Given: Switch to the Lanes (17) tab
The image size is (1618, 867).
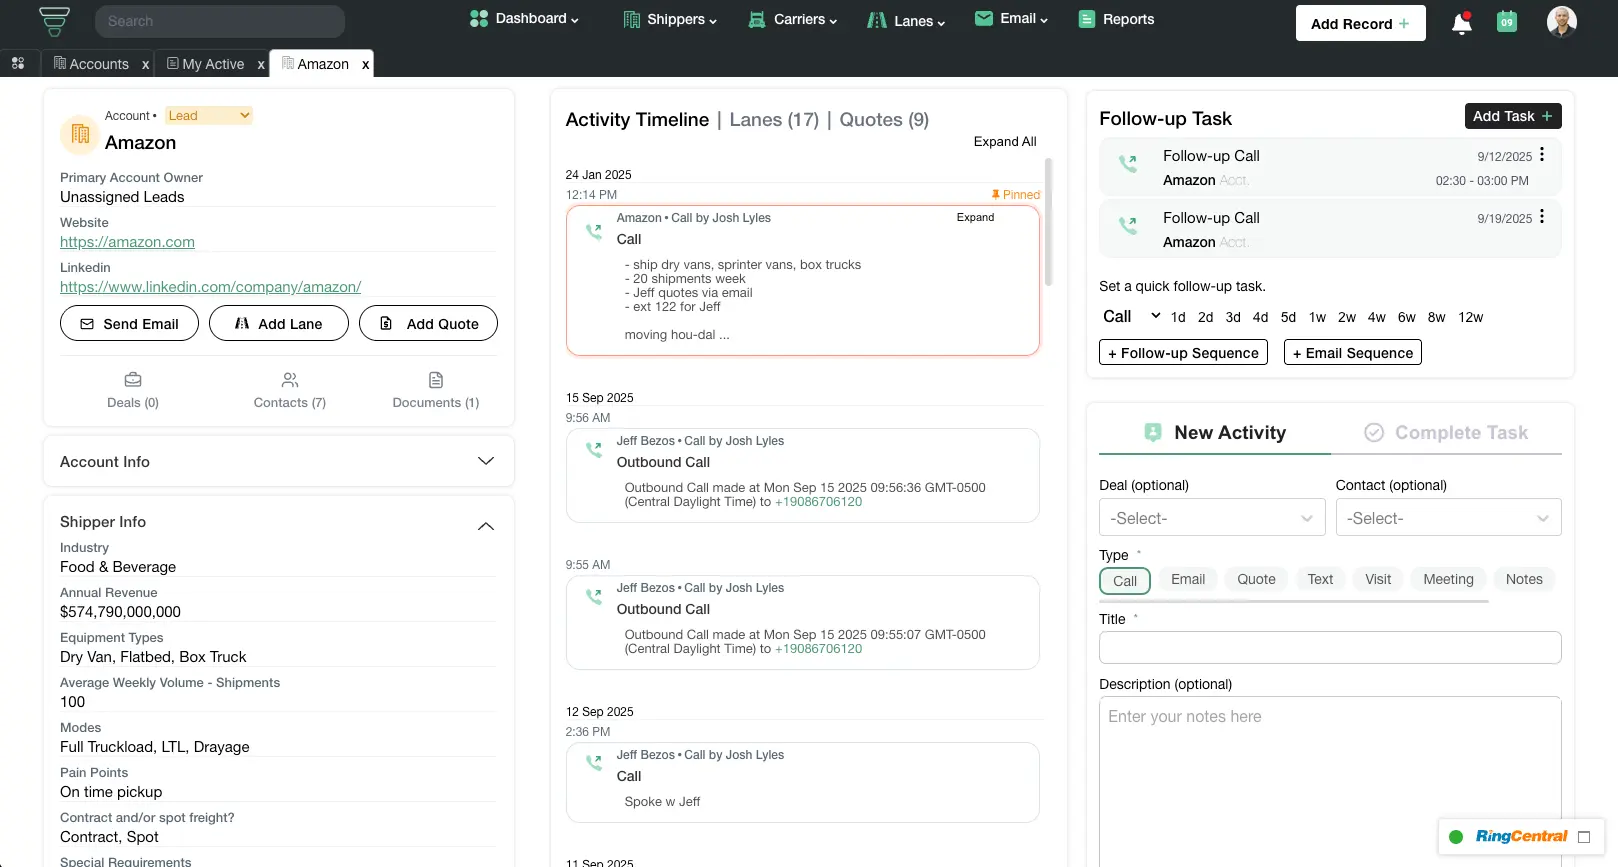Looking at the screenshot, I should [774, 120].
